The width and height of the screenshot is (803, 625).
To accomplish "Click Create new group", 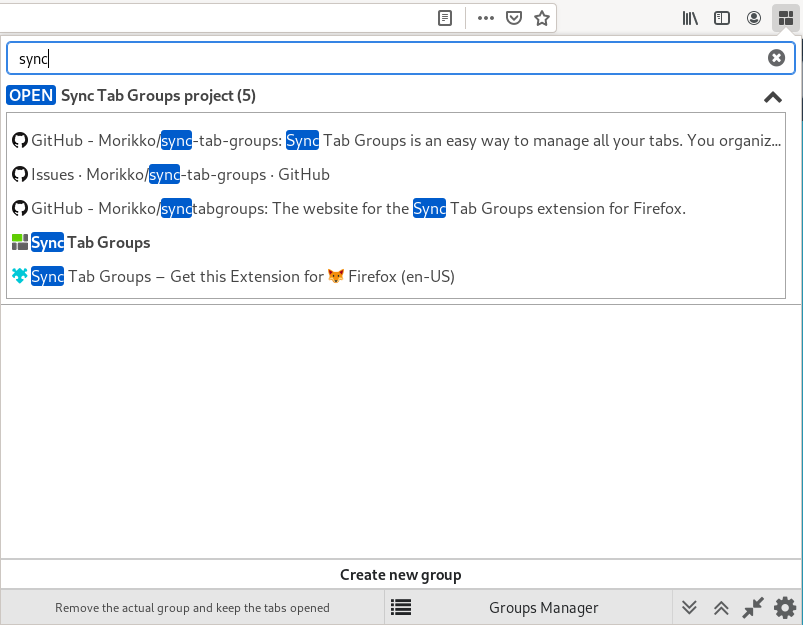I will pos(401,575).
